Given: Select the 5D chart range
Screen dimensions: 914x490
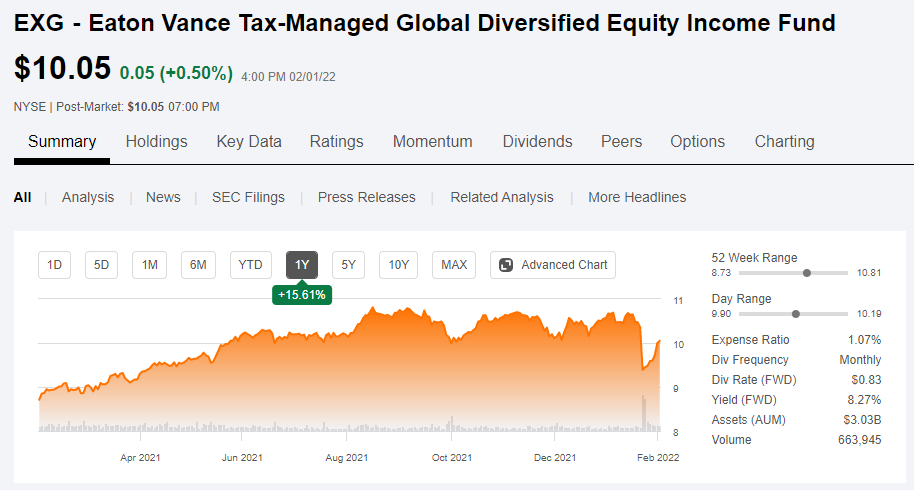Looking at the screenshot, I should (x=101, y=265).
